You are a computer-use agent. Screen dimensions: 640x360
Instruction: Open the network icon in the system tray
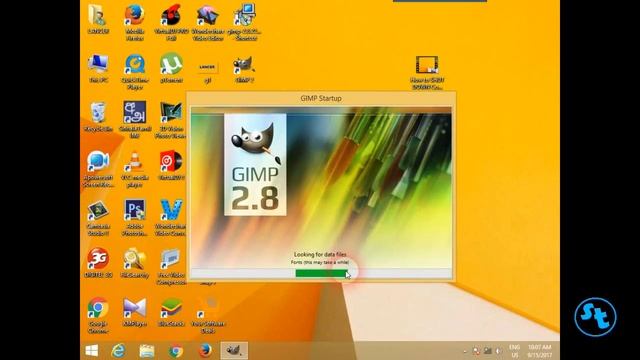488,351
